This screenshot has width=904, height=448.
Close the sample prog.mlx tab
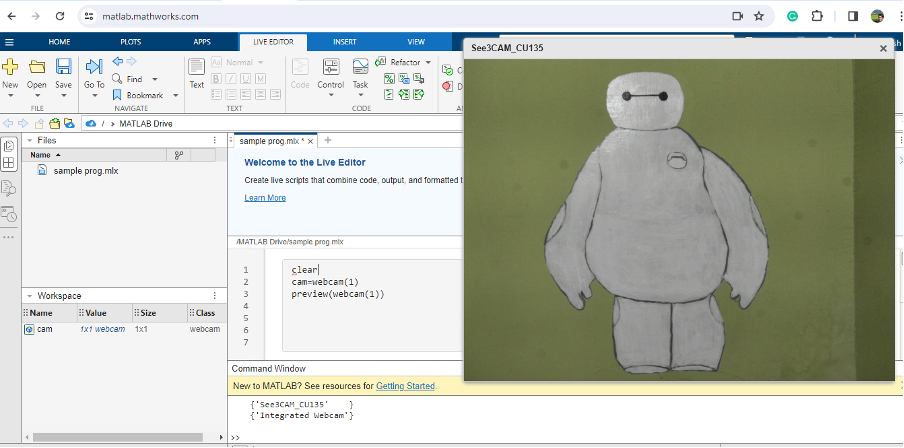310,141
